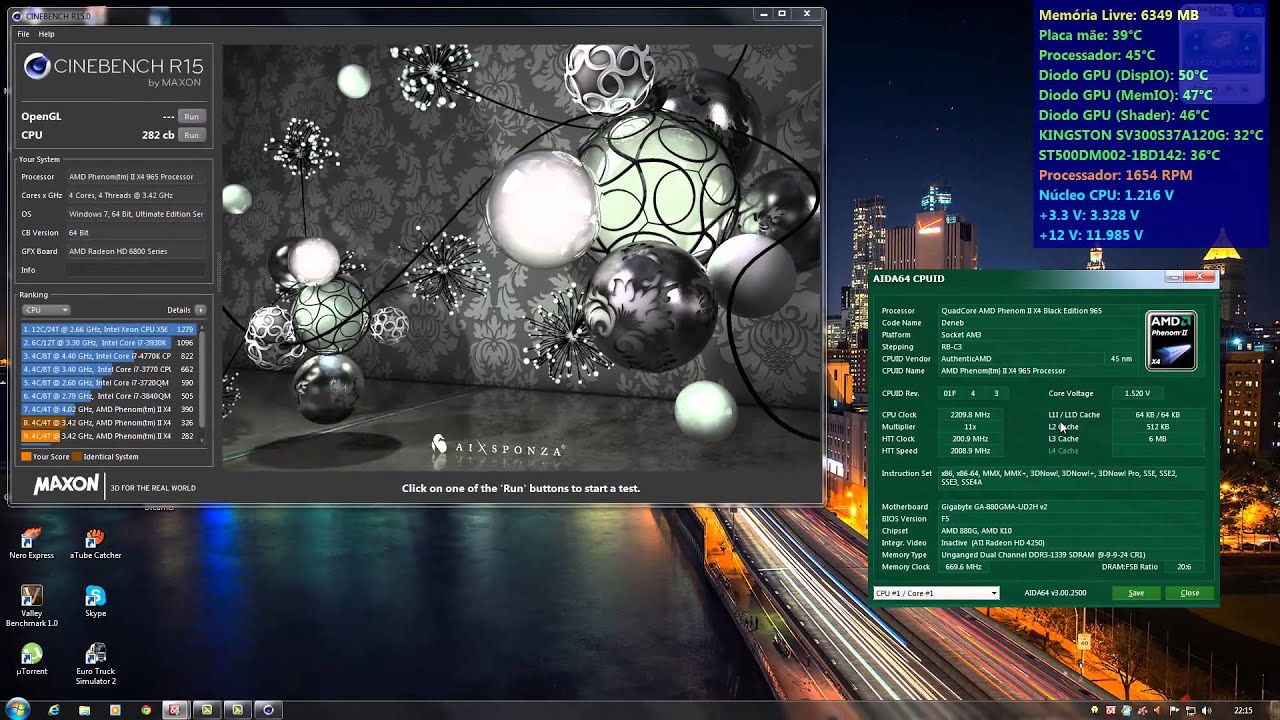Select ranking row Intel Core i7-3930K 1096
Viewport: 1280px width, 720px height.
(x=108, y=343)
